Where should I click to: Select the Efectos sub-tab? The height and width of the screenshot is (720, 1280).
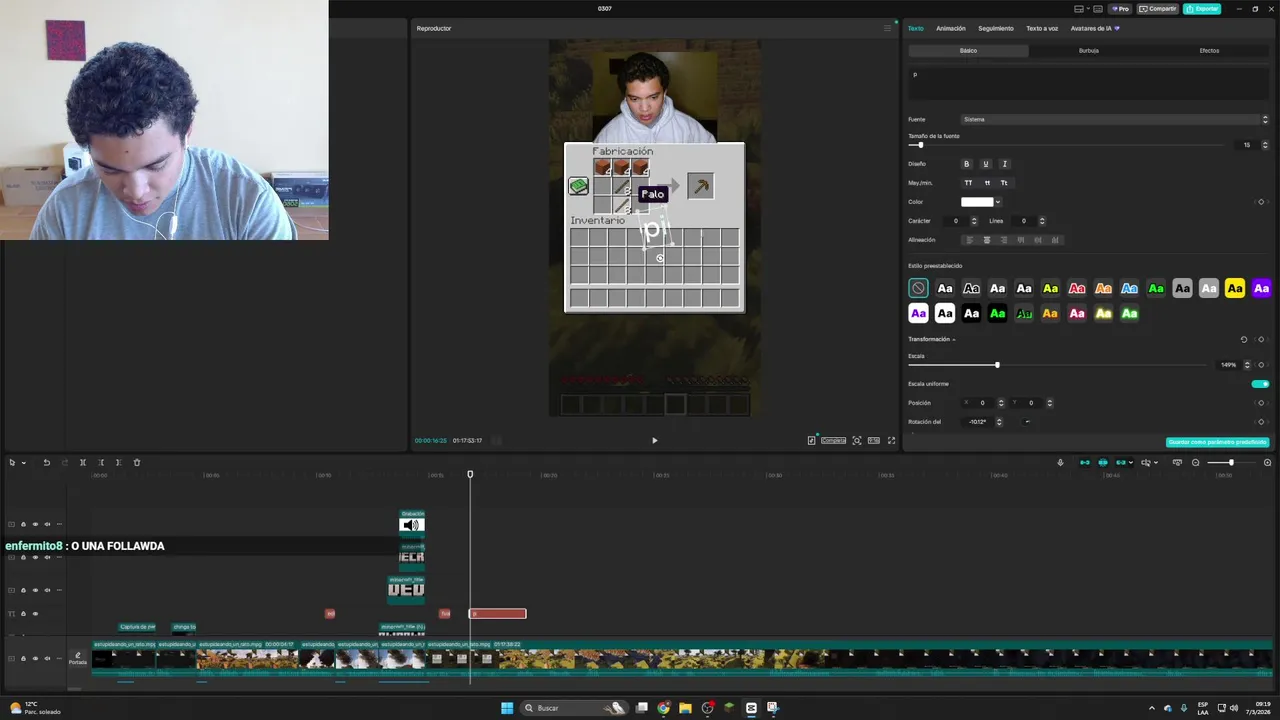pos(1209,50)
